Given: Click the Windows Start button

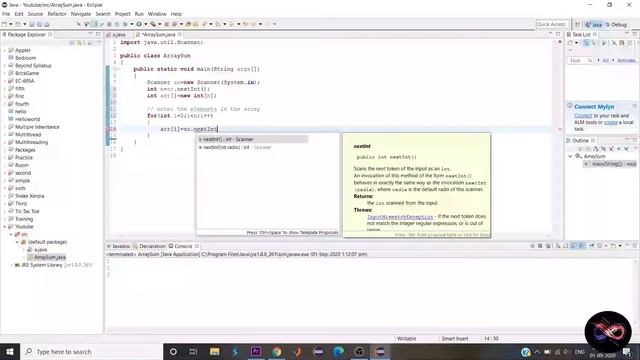Looking at the screenshot, I should pyautogui.click(x=10, y=352).
